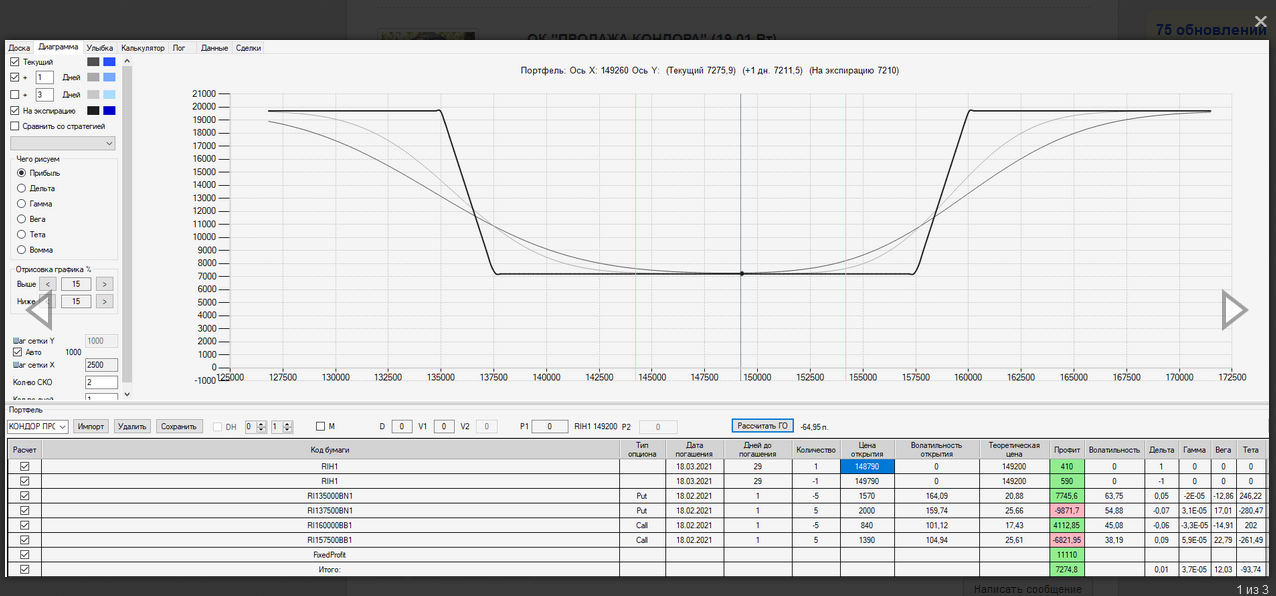Click the P1 input field
This screenshot has width=1276, height=596.
coord(550,426)
